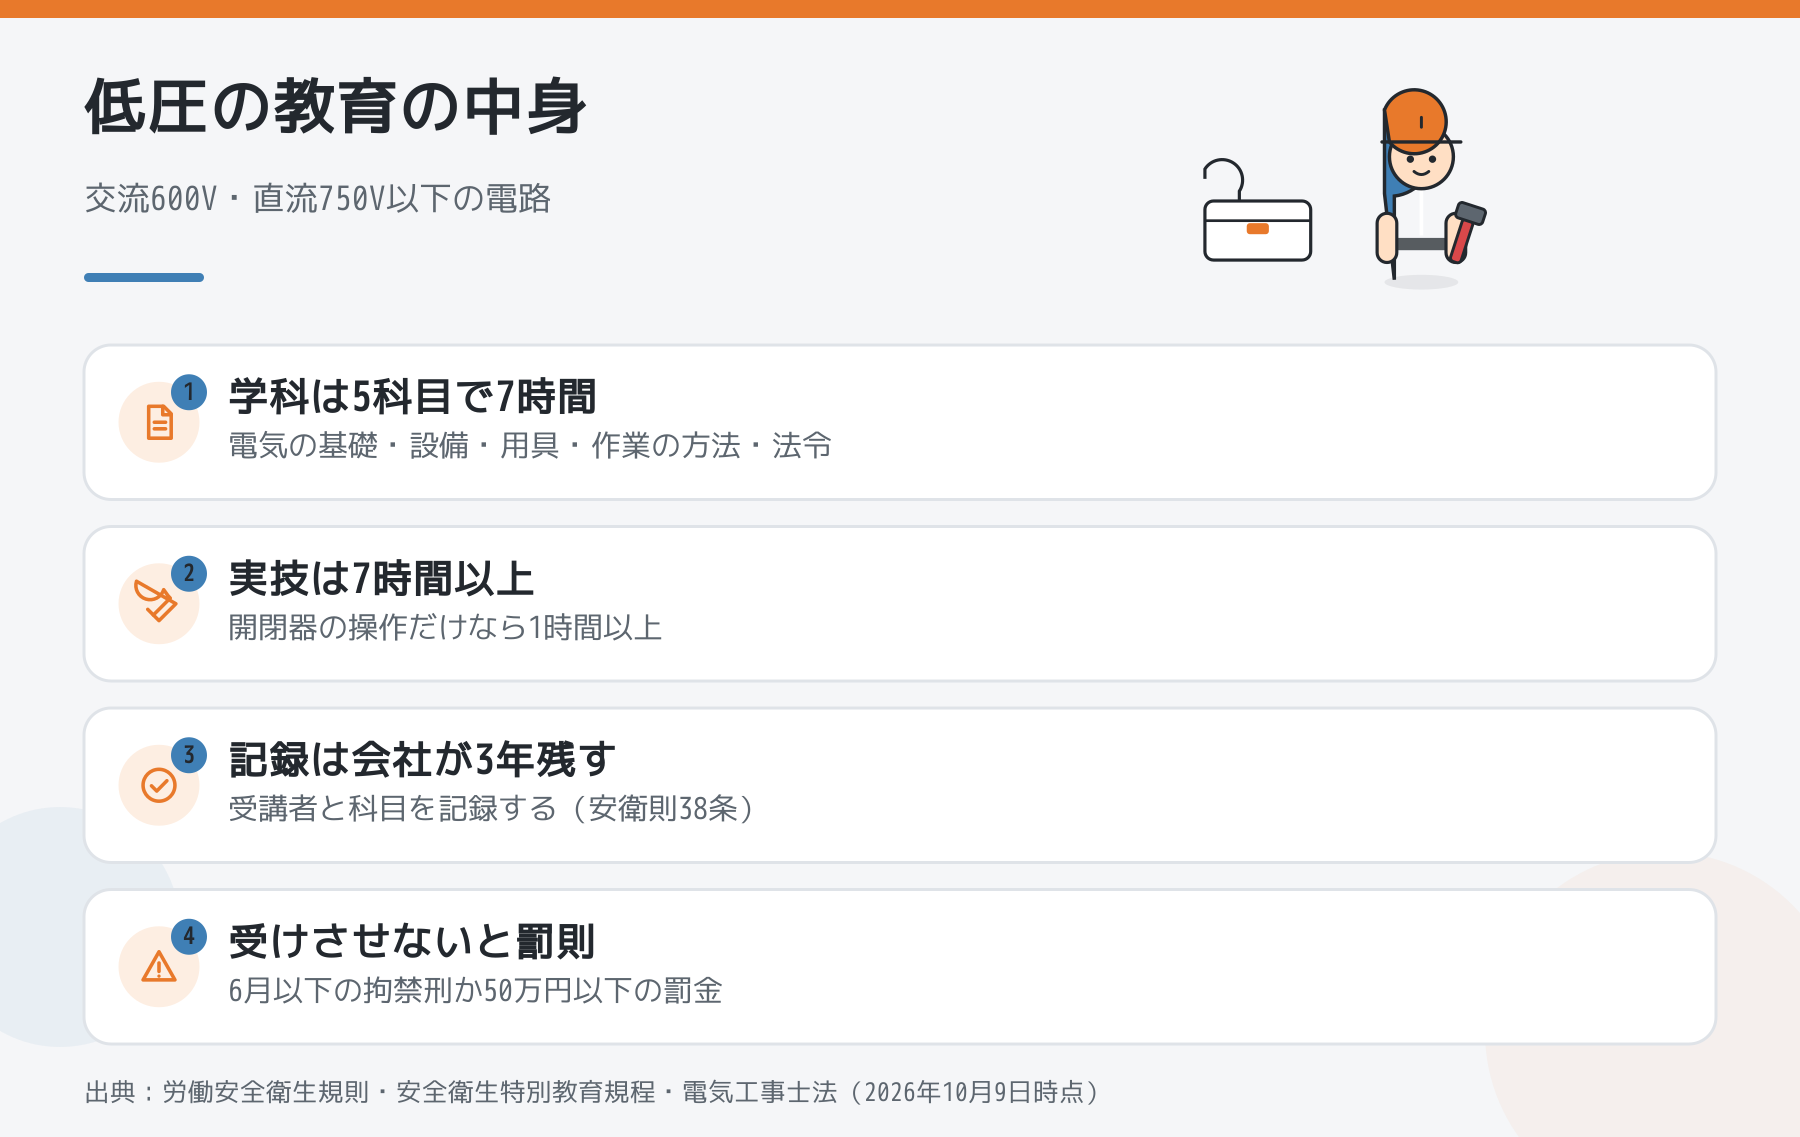Click the text 6月以下の拘禁刑か50万円以下の罰金
The height and width of the screenshot is (1137, 1800).
(475, 990)
